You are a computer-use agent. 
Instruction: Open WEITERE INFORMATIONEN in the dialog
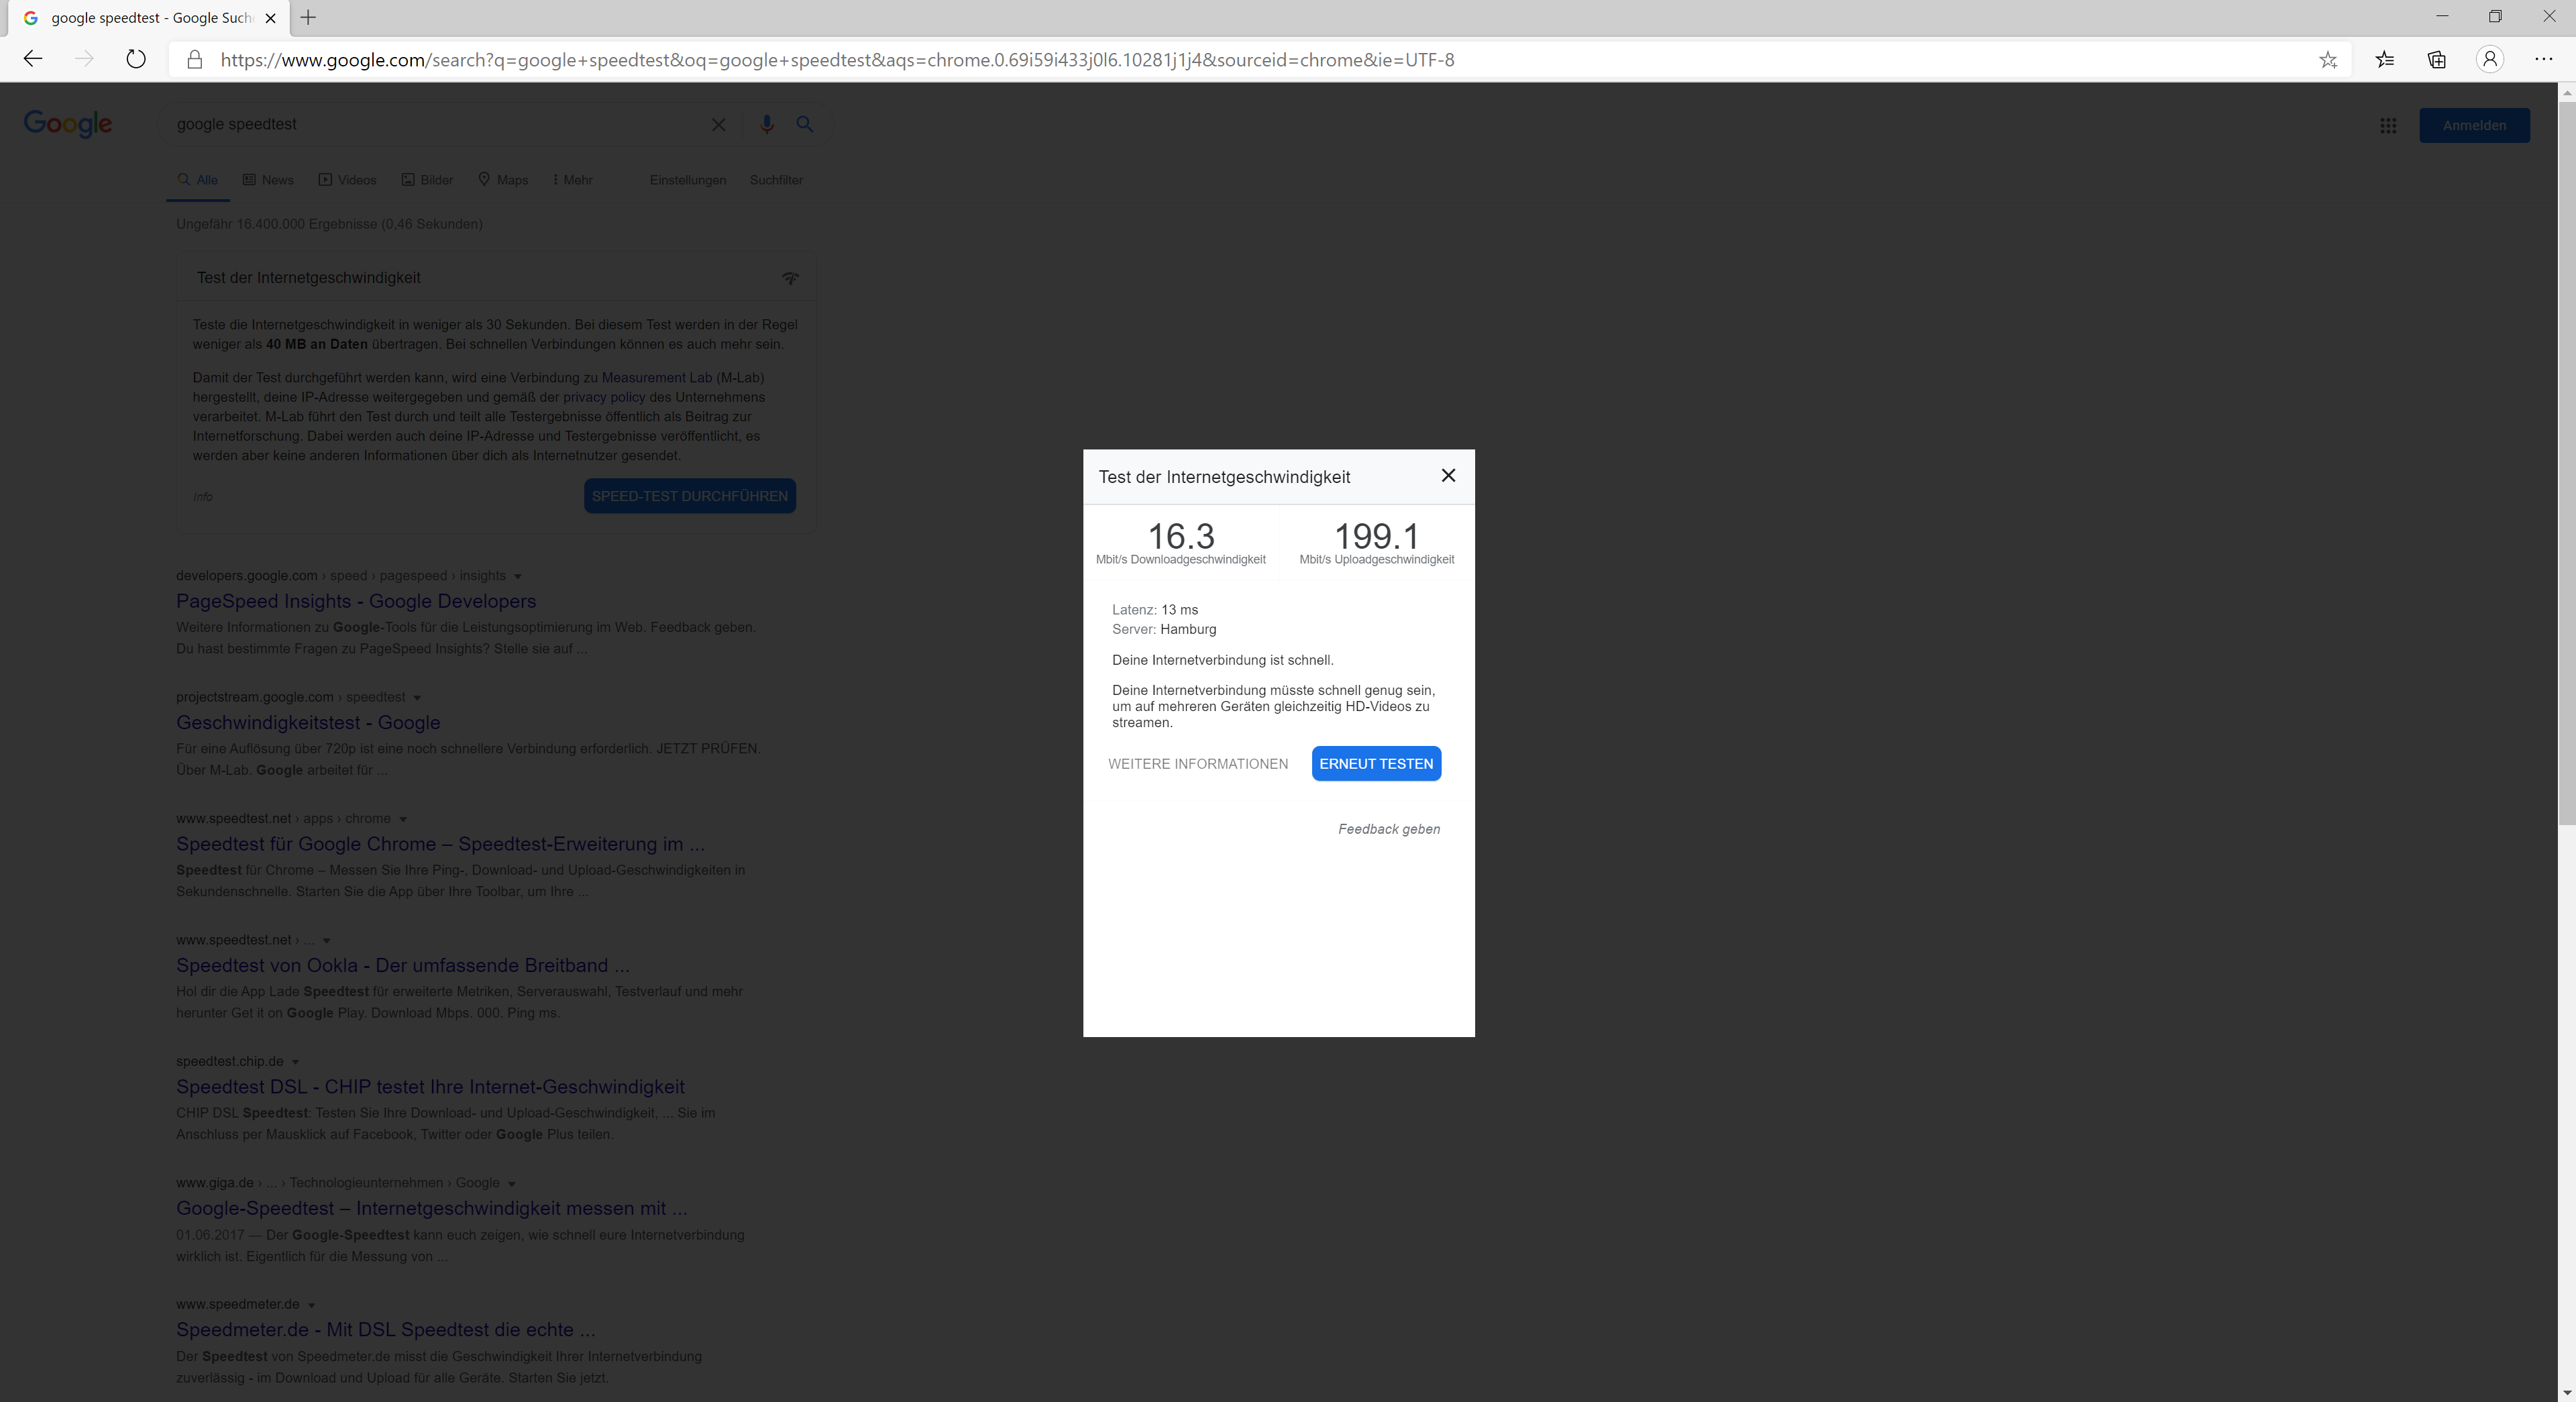pyautogui.click(x=1198, y=764)
